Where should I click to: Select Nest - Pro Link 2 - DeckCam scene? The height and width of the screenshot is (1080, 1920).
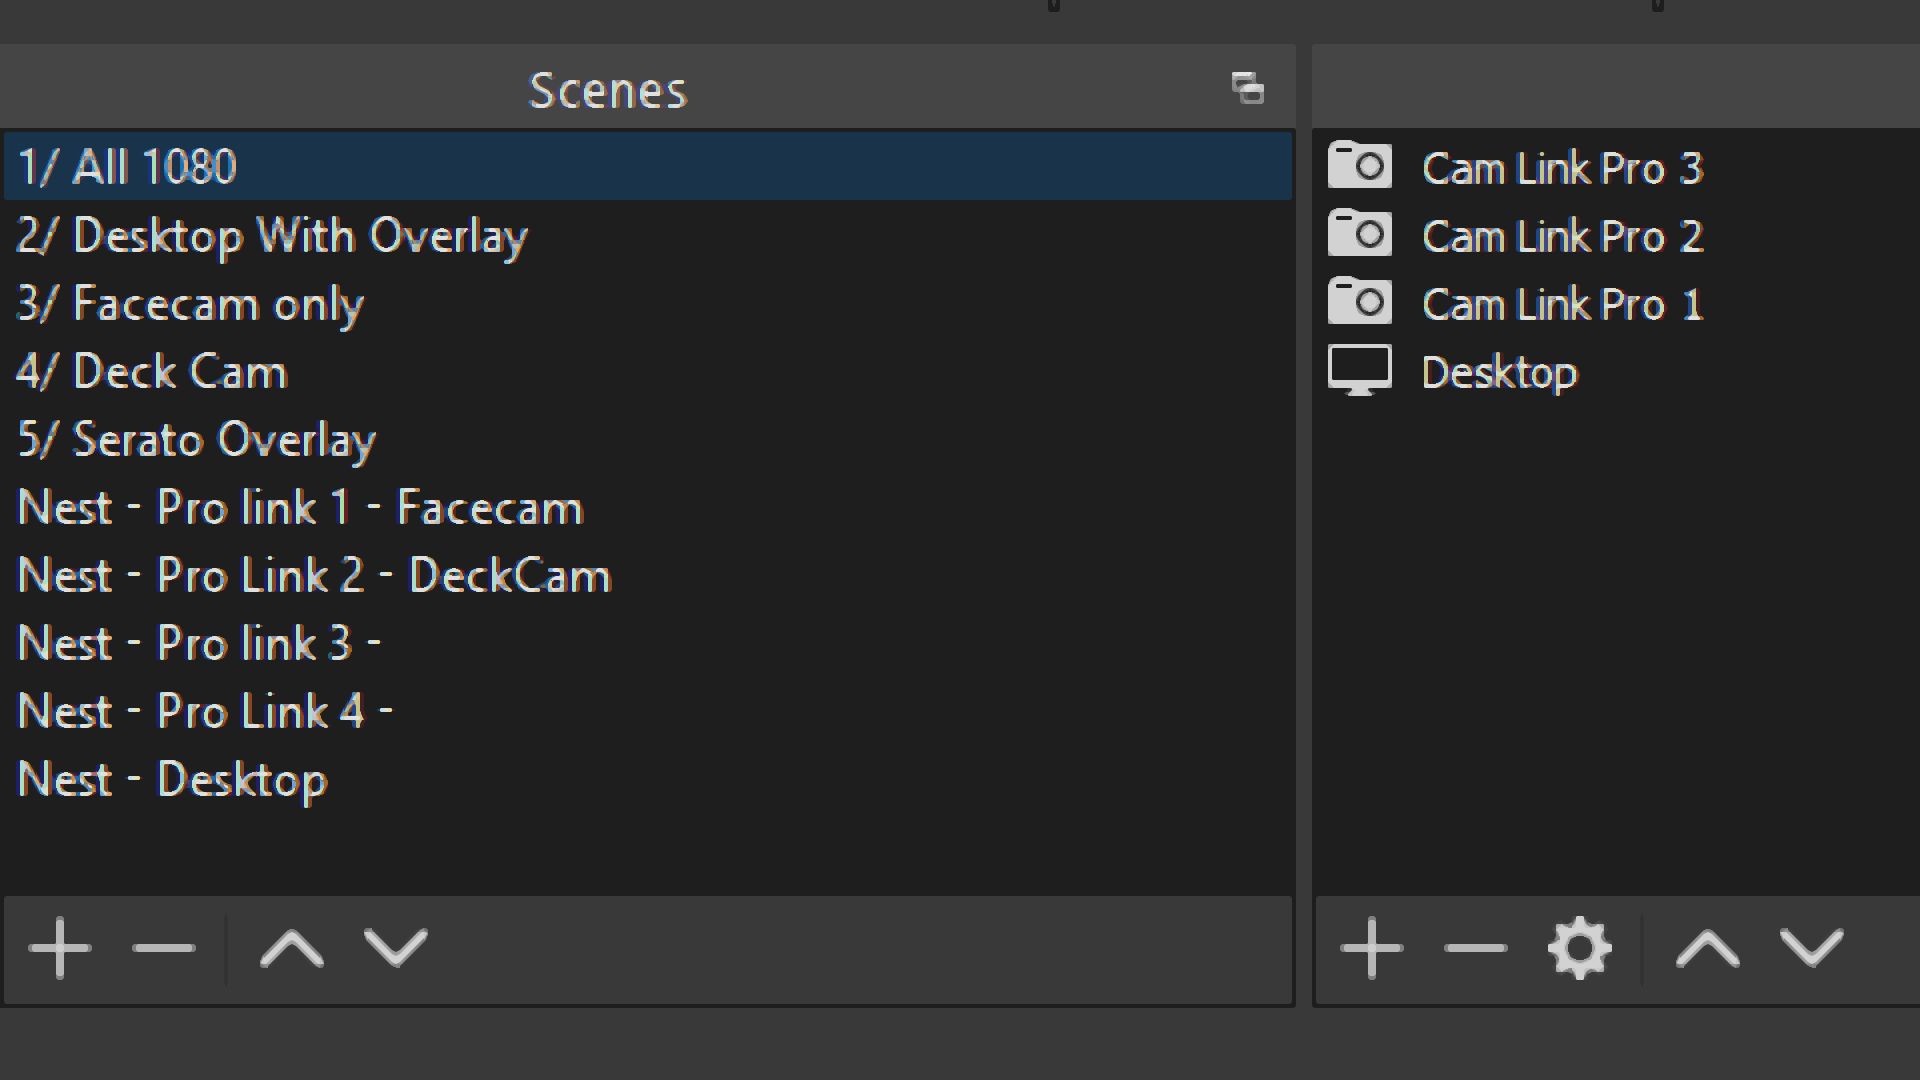point(648,575)
